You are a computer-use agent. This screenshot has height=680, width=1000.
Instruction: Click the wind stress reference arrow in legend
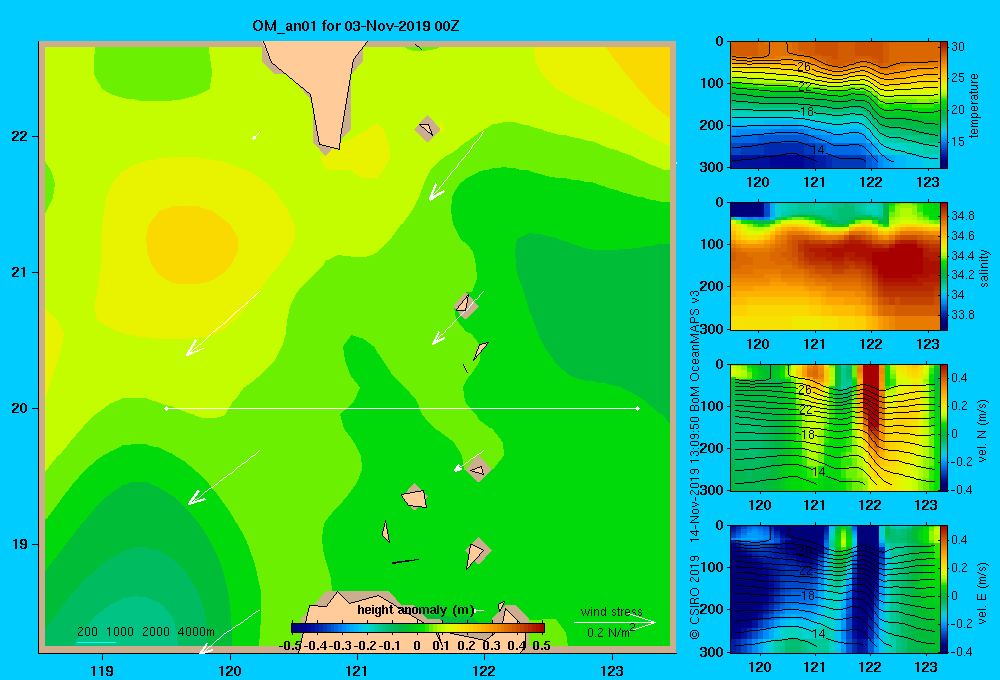pos(615,623)
